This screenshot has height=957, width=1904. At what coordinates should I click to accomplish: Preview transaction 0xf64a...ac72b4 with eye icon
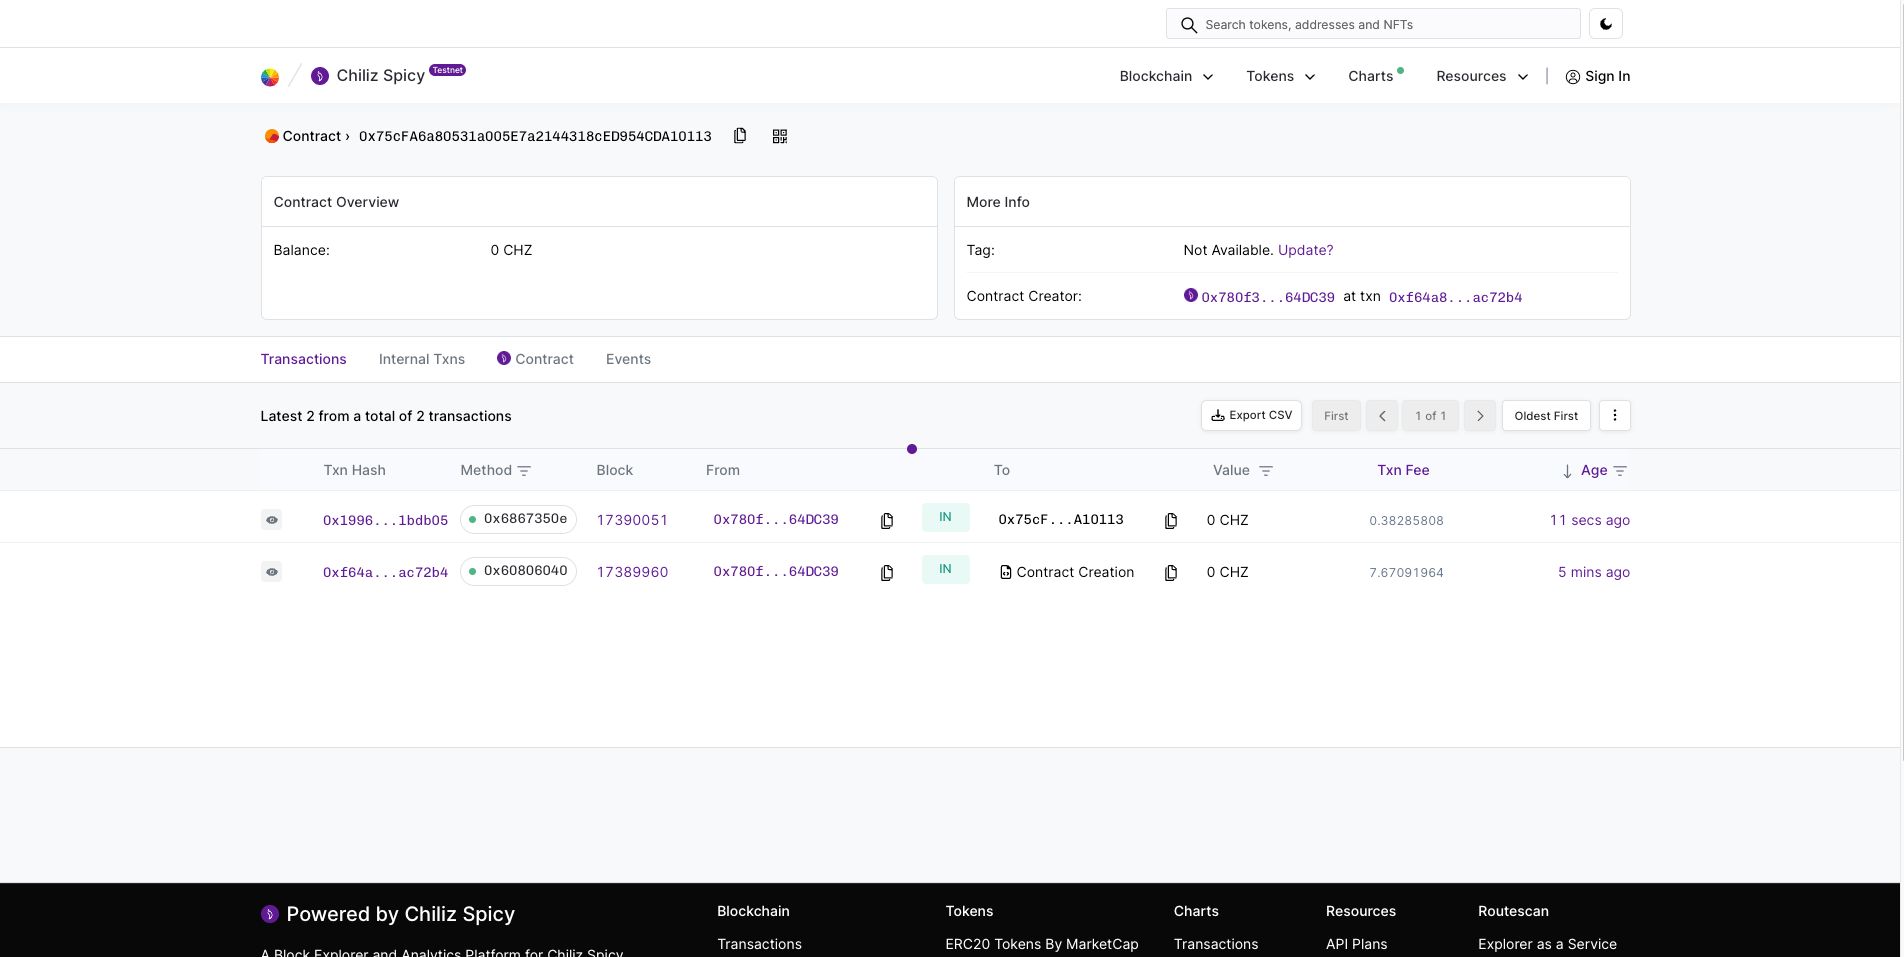271,572
